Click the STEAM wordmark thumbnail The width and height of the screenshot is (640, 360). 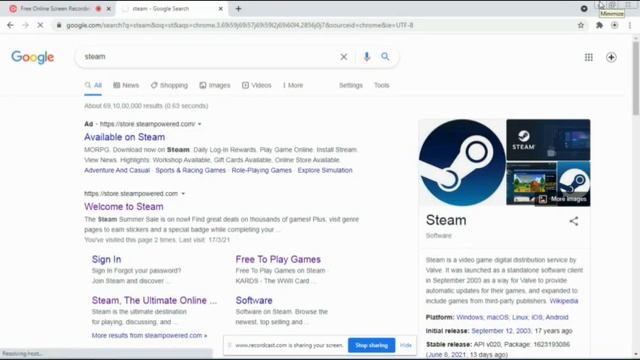pyautogui.click(x=548, y=140)
